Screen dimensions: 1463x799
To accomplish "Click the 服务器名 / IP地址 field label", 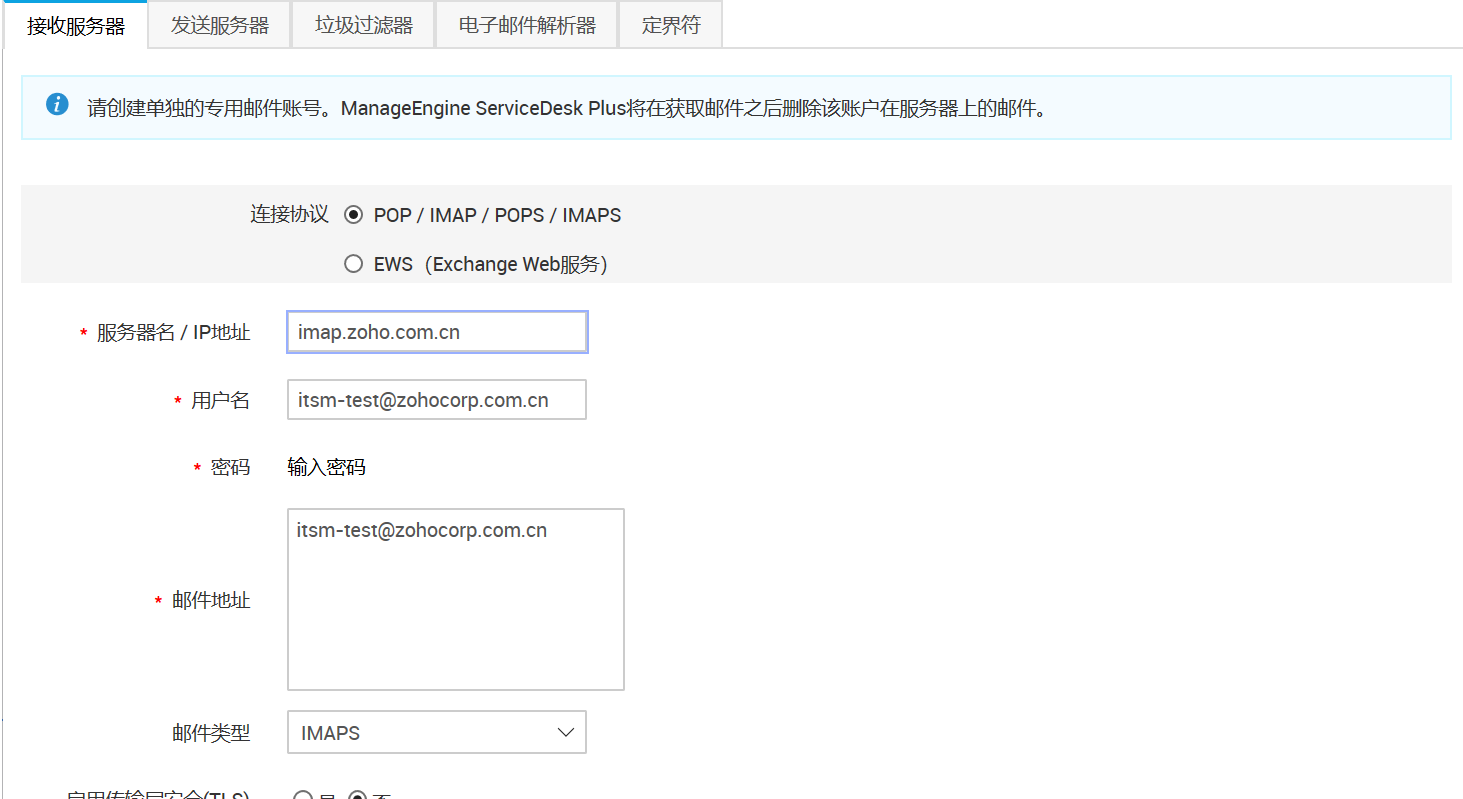I will point(173,333).
